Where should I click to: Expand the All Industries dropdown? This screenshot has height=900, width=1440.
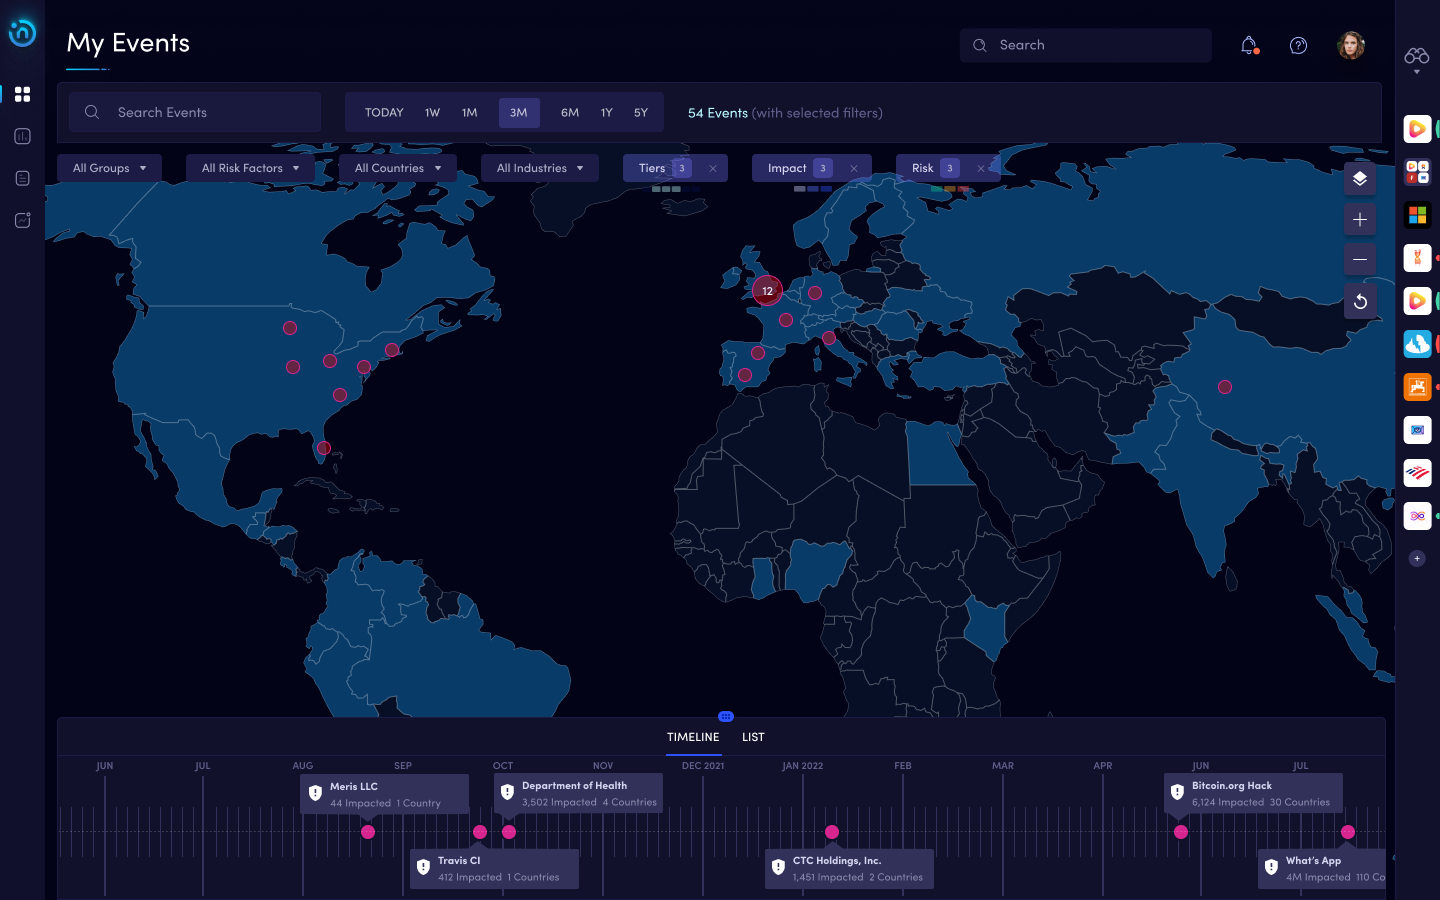(539, 168)
